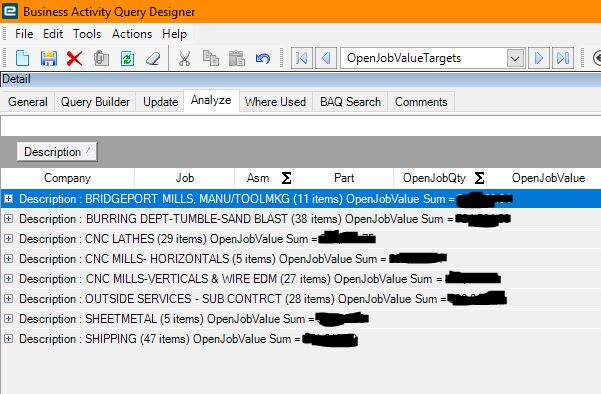Undo with the blue curved arrow
This screenshot has height=394, width=601.
point(263,59)
